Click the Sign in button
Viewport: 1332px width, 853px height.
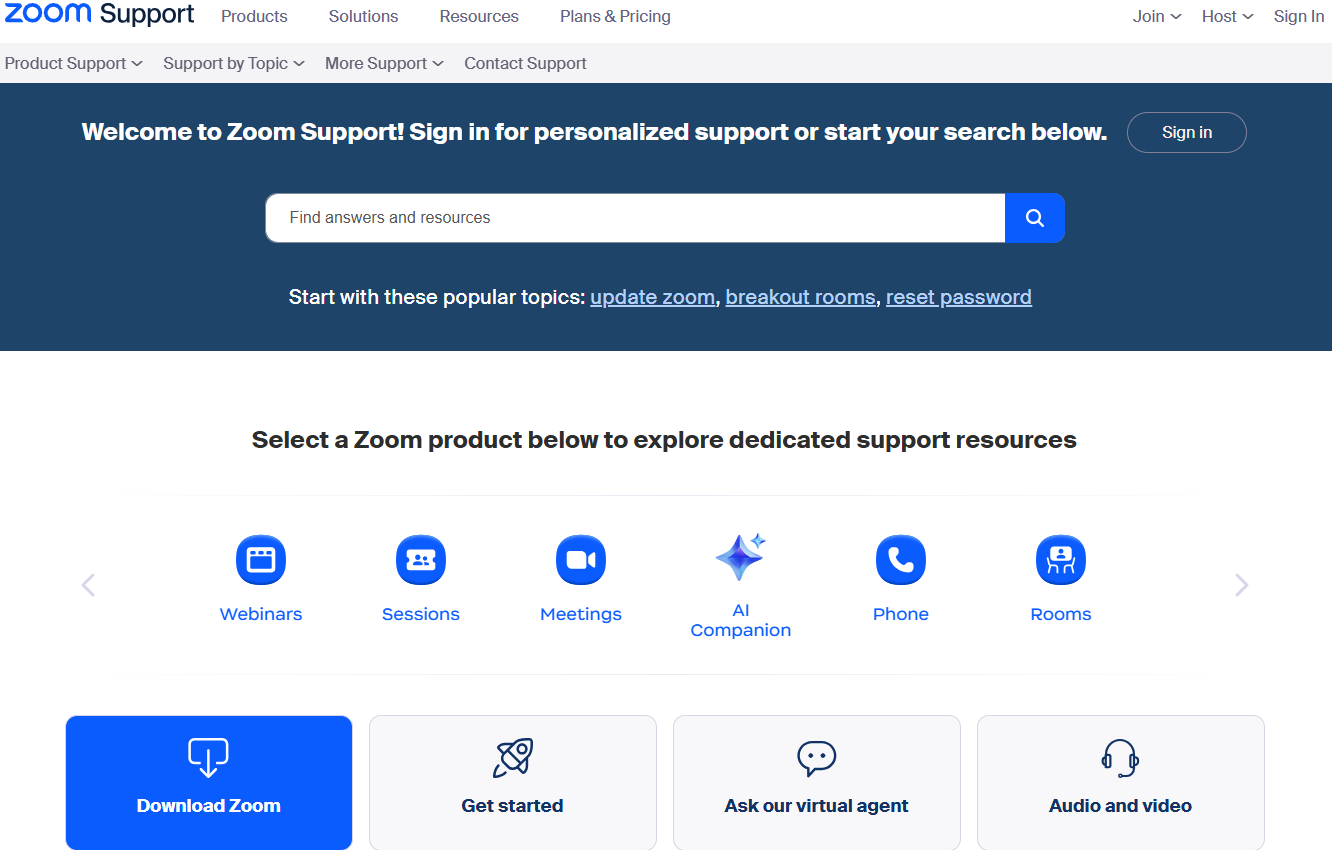1186,132
